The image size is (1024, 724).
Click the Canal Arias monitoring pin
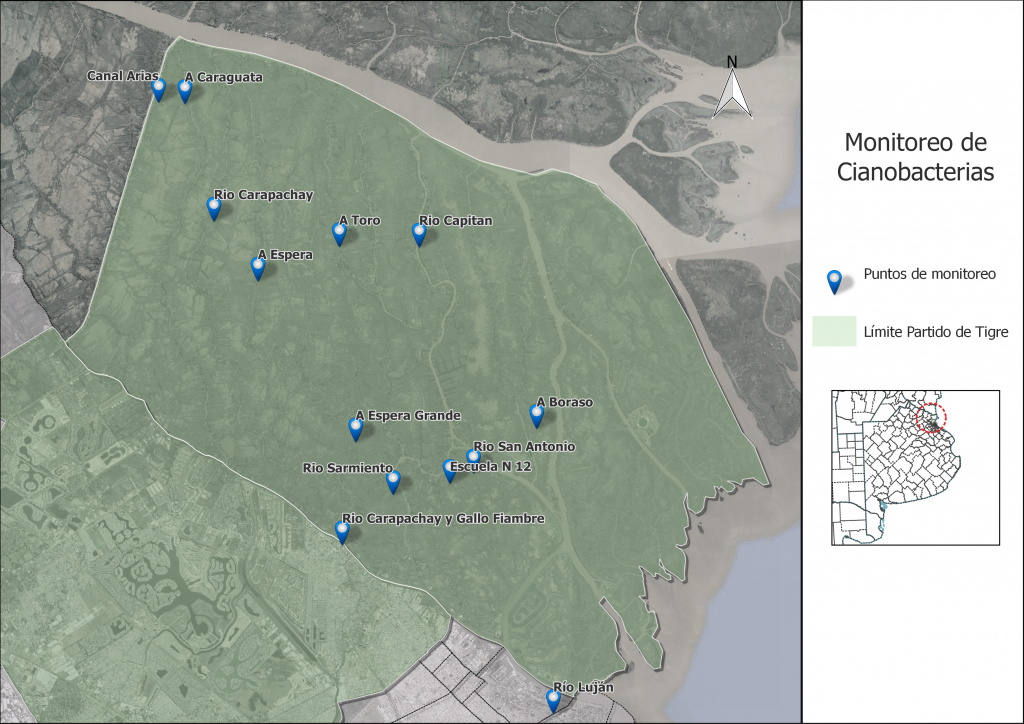[158, 90]
